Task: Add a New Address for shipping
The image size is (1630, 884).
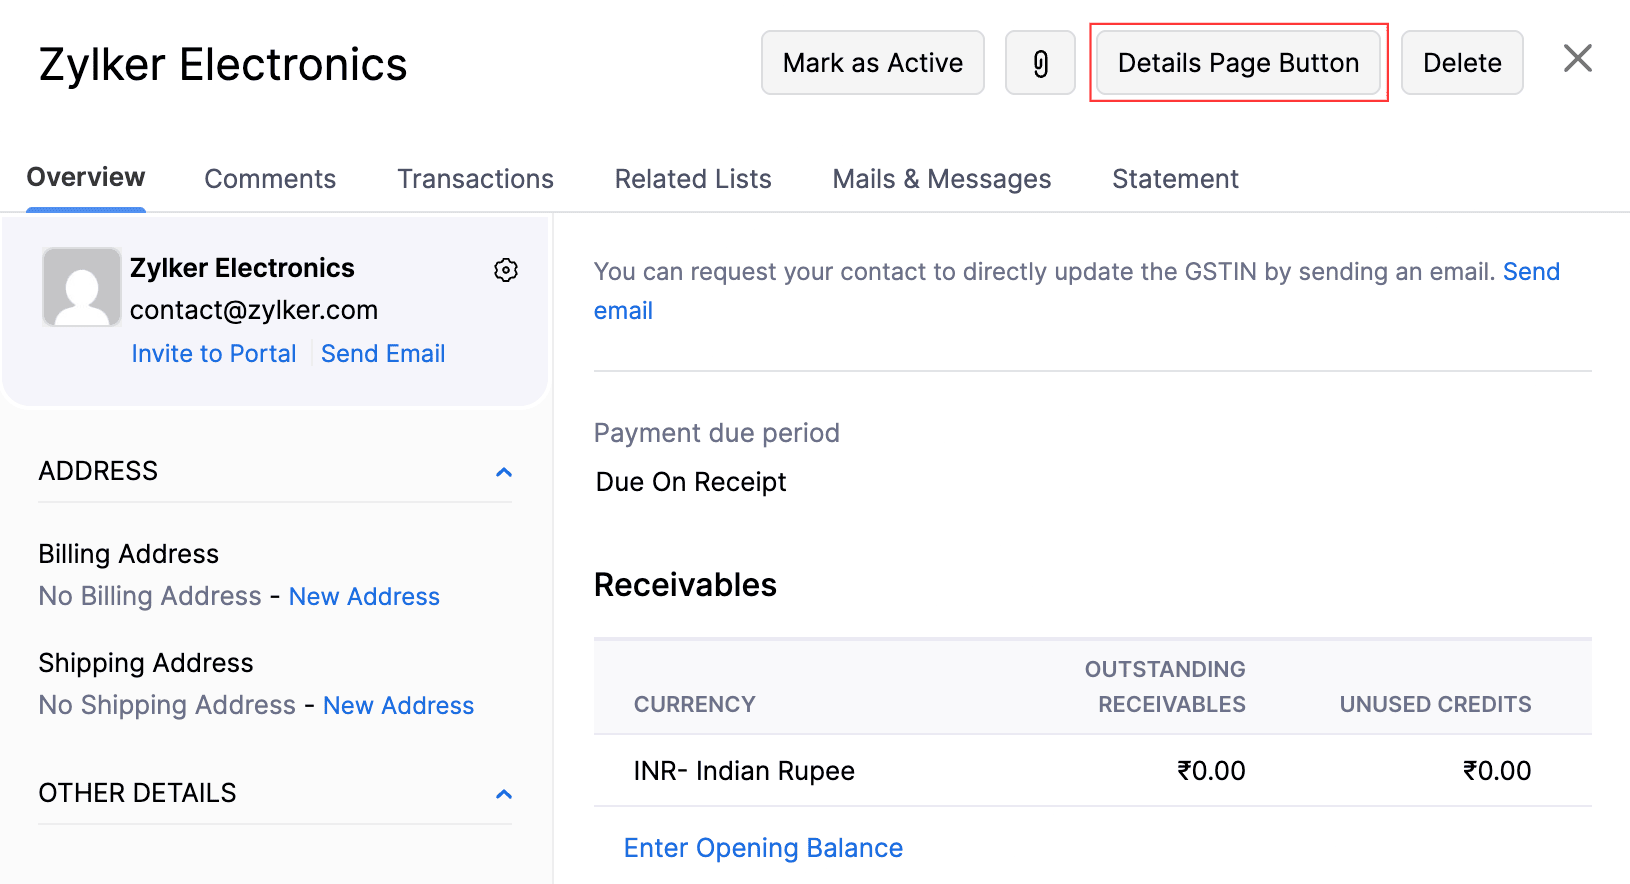Action: pyautogui.click(x=398, y=706)
